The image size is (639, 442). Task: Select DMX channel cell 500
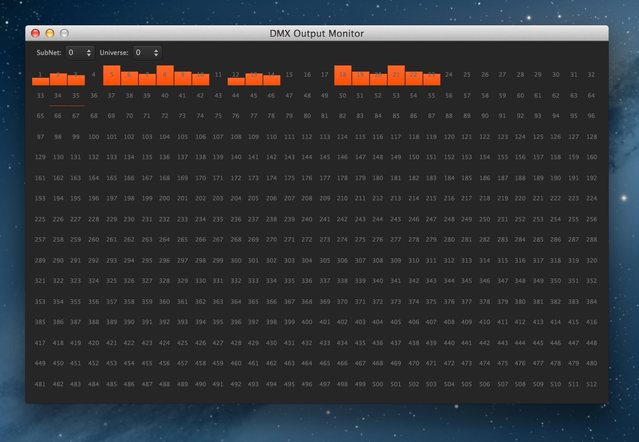[378, 384]
